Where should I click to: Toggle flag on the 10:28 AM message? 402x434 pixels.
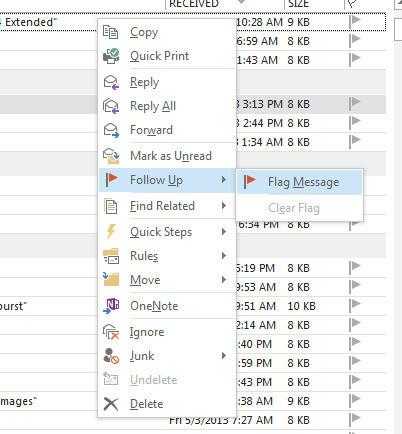click(x=355, y=22)
